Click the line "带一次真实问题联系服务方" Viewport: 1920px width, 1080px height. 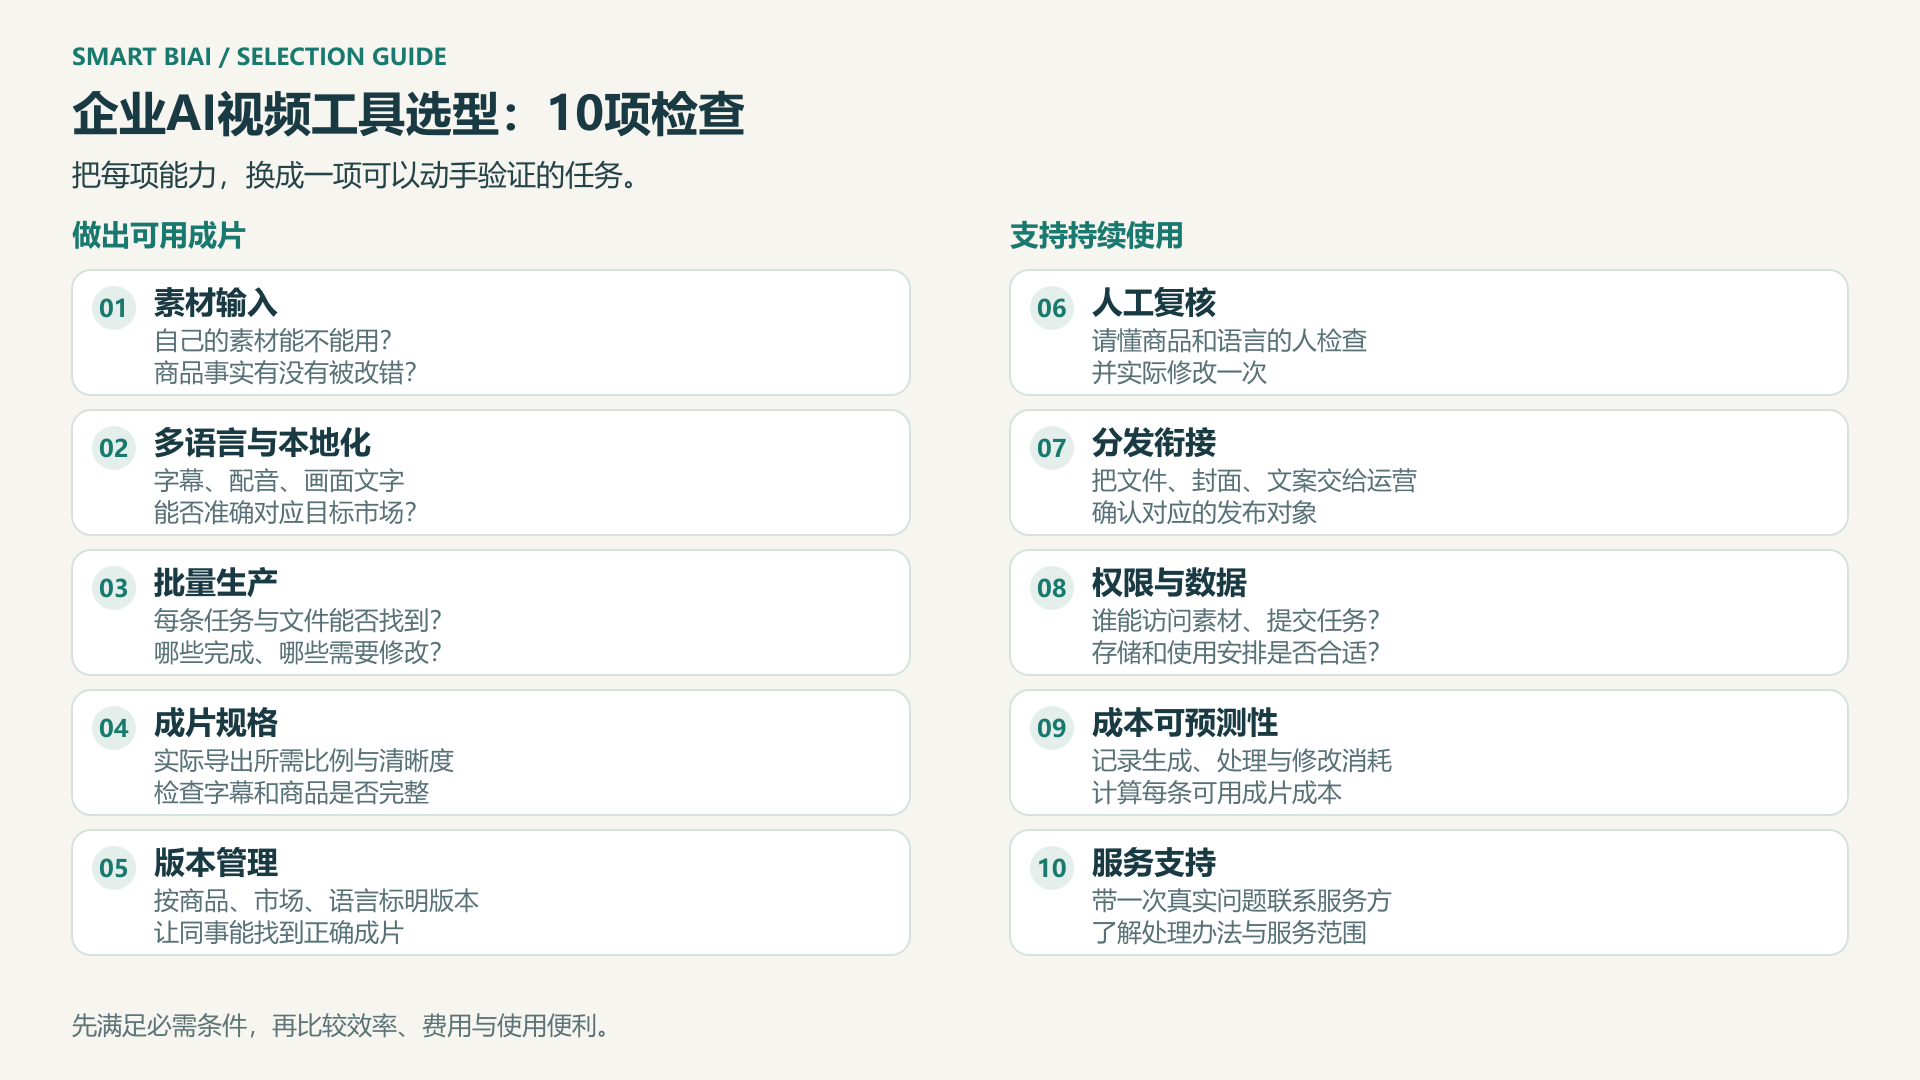point(1242,901)
